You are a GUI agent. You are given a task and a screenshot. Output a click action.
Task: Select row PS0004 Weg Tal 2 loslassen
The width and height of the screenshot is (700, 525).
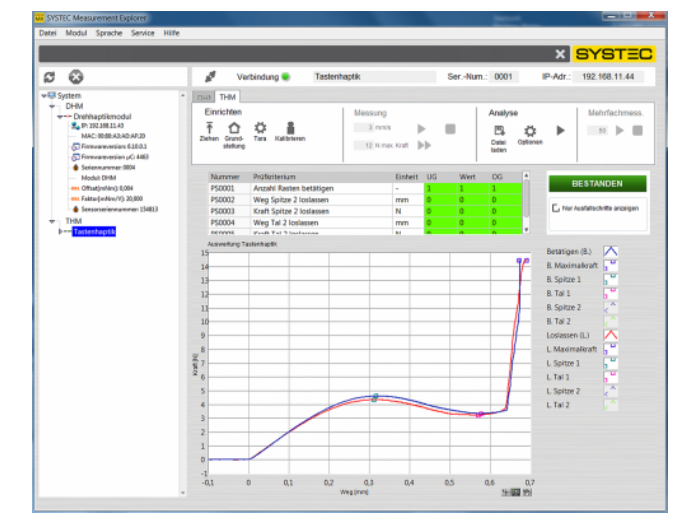(x=365, y=223)
